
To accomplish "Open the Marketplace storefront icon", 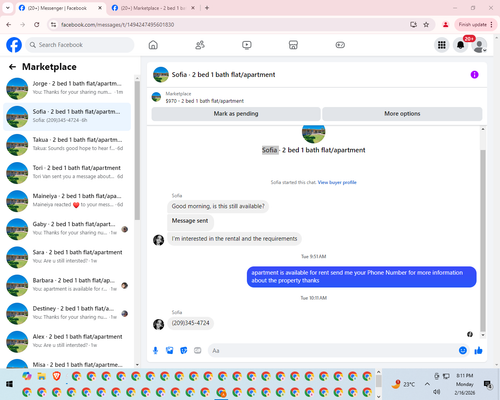I will tap(293, 45).
